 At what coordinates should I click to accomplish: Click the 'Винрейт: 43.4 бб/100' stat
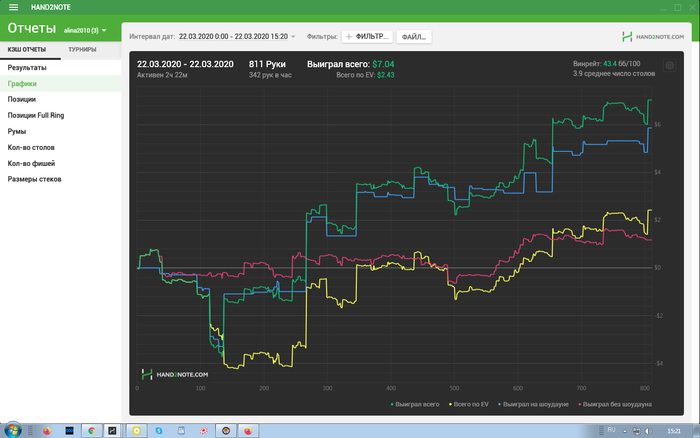(606, 64)
